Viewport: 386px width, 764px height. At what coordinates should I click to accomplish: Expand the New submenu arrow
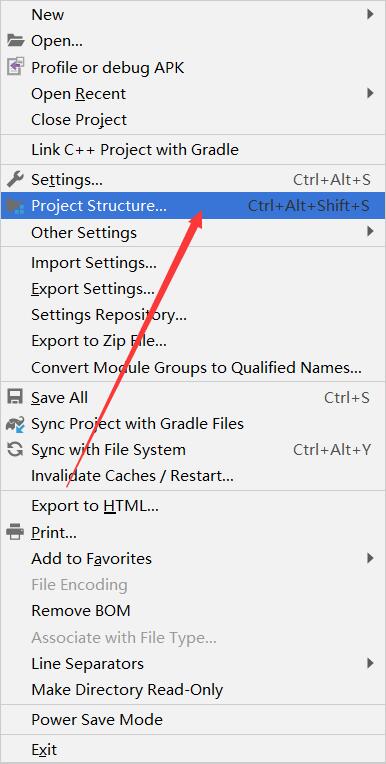(x=370, y=15)
